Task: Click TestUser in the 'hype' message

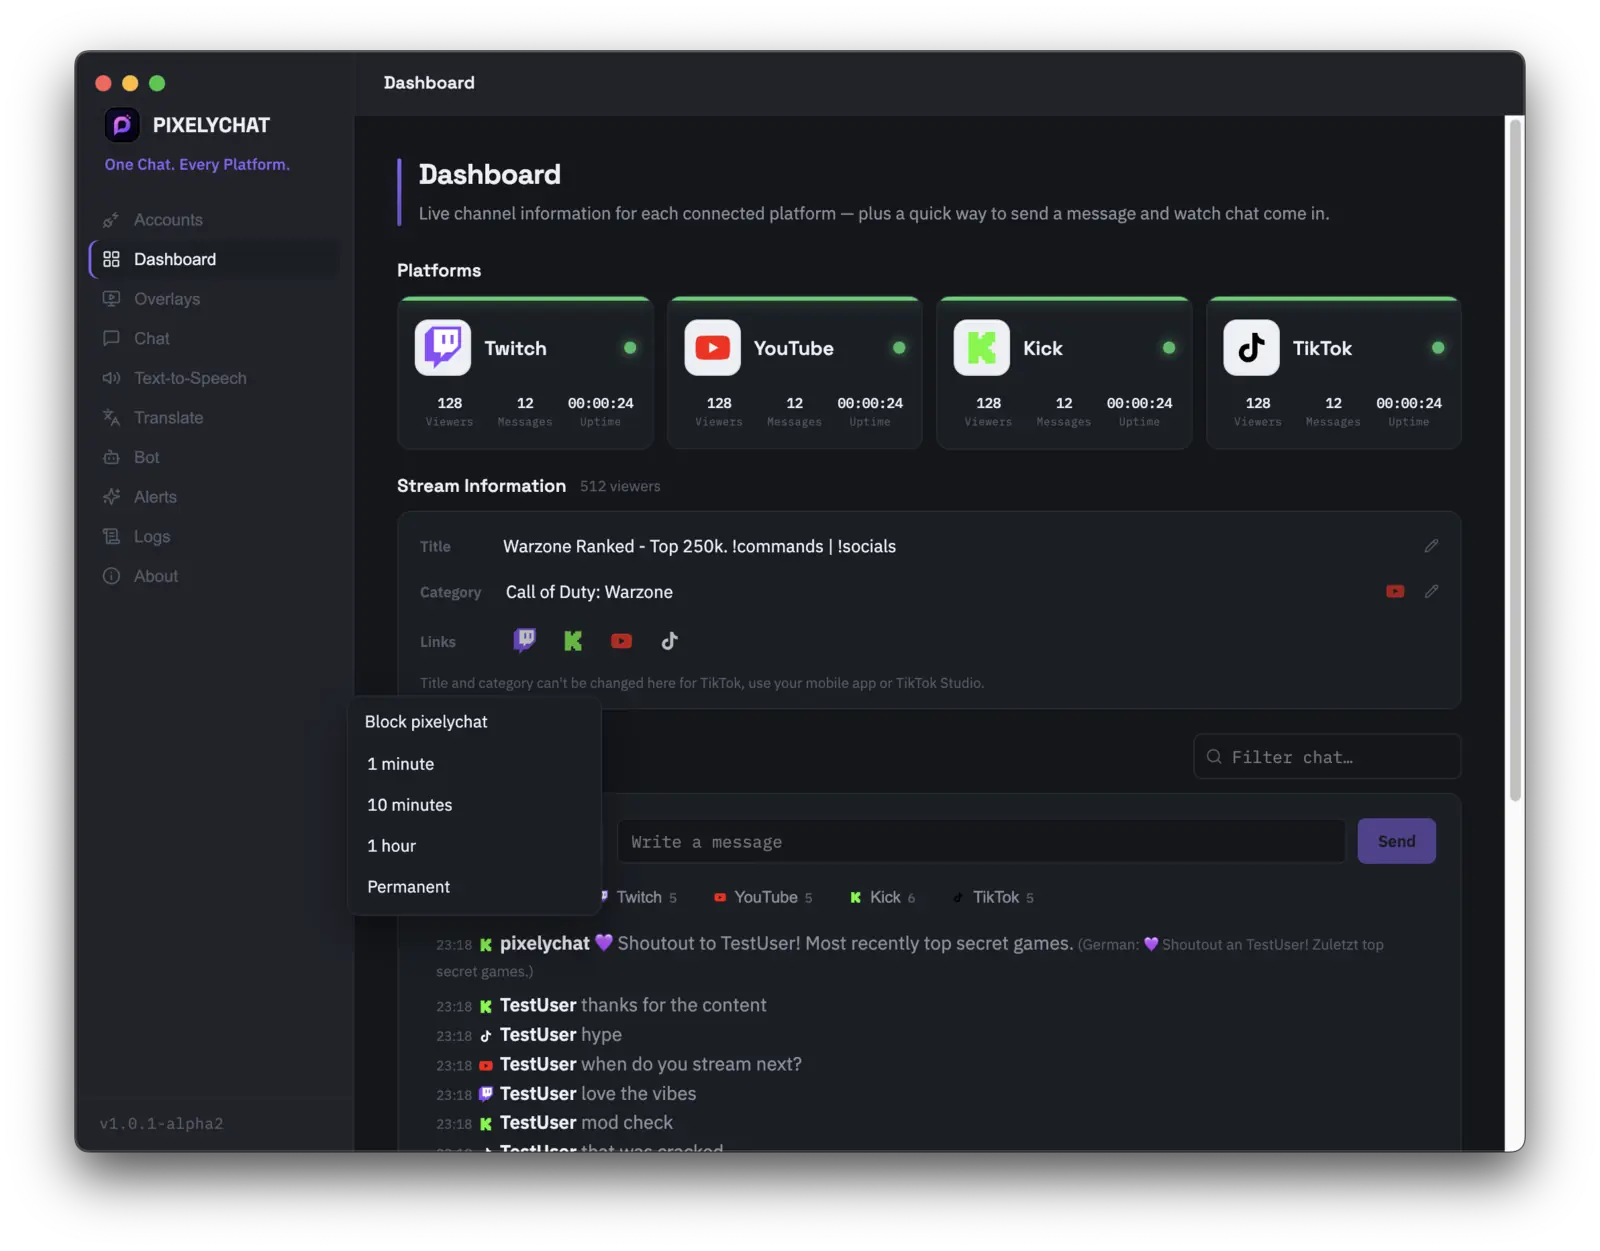Action: click(538, 1035)
